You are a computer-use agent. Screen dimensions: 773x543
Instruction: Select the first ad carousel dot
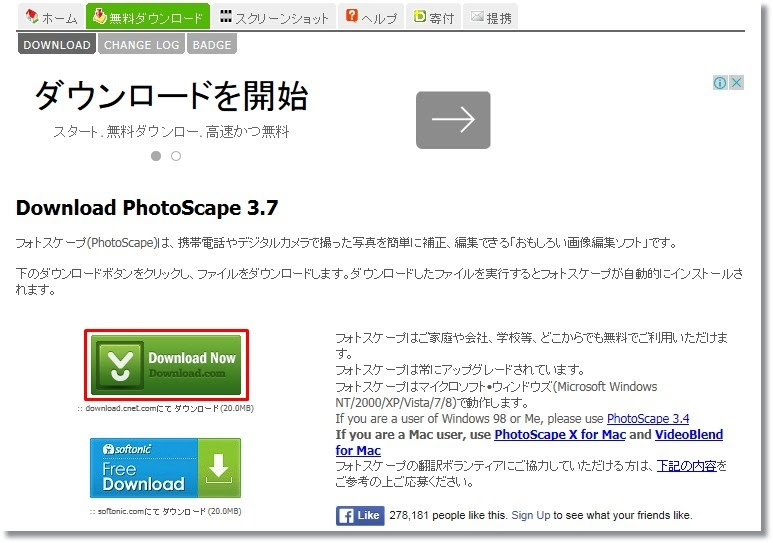coord(156,156)
